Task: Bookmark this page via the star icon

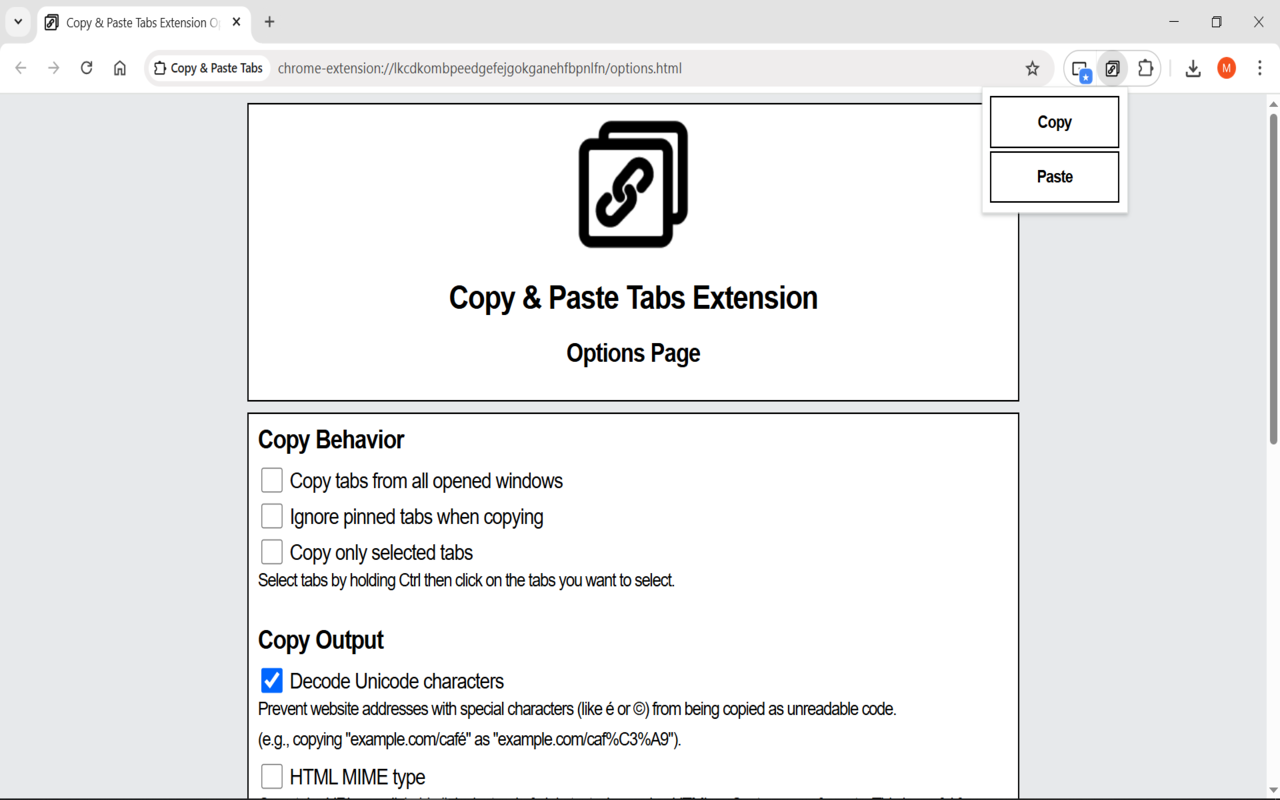Action: [x=1031, y=68]
